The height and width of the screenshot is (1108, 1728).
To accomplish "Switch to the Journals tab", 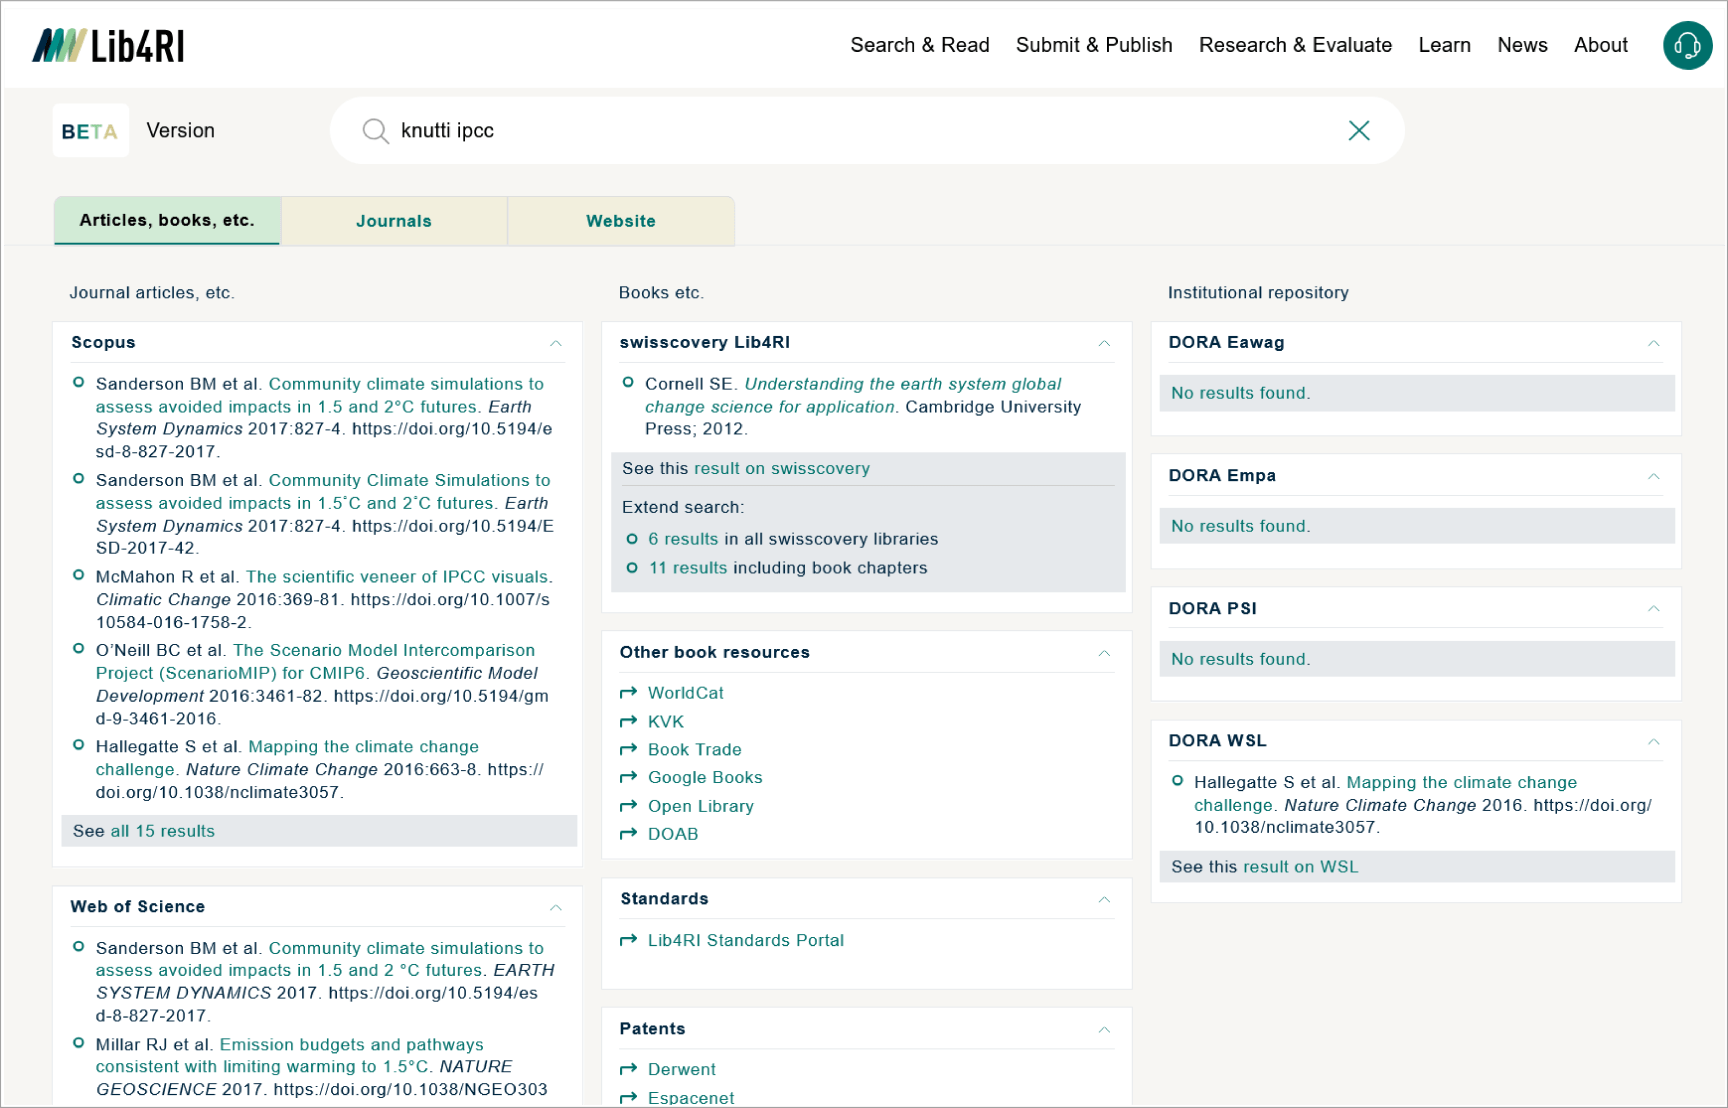I will (x=394, y=221).
